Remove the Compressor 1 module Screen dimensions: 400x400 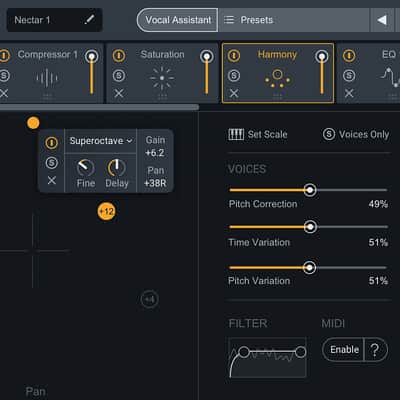(x=4, y=93)
